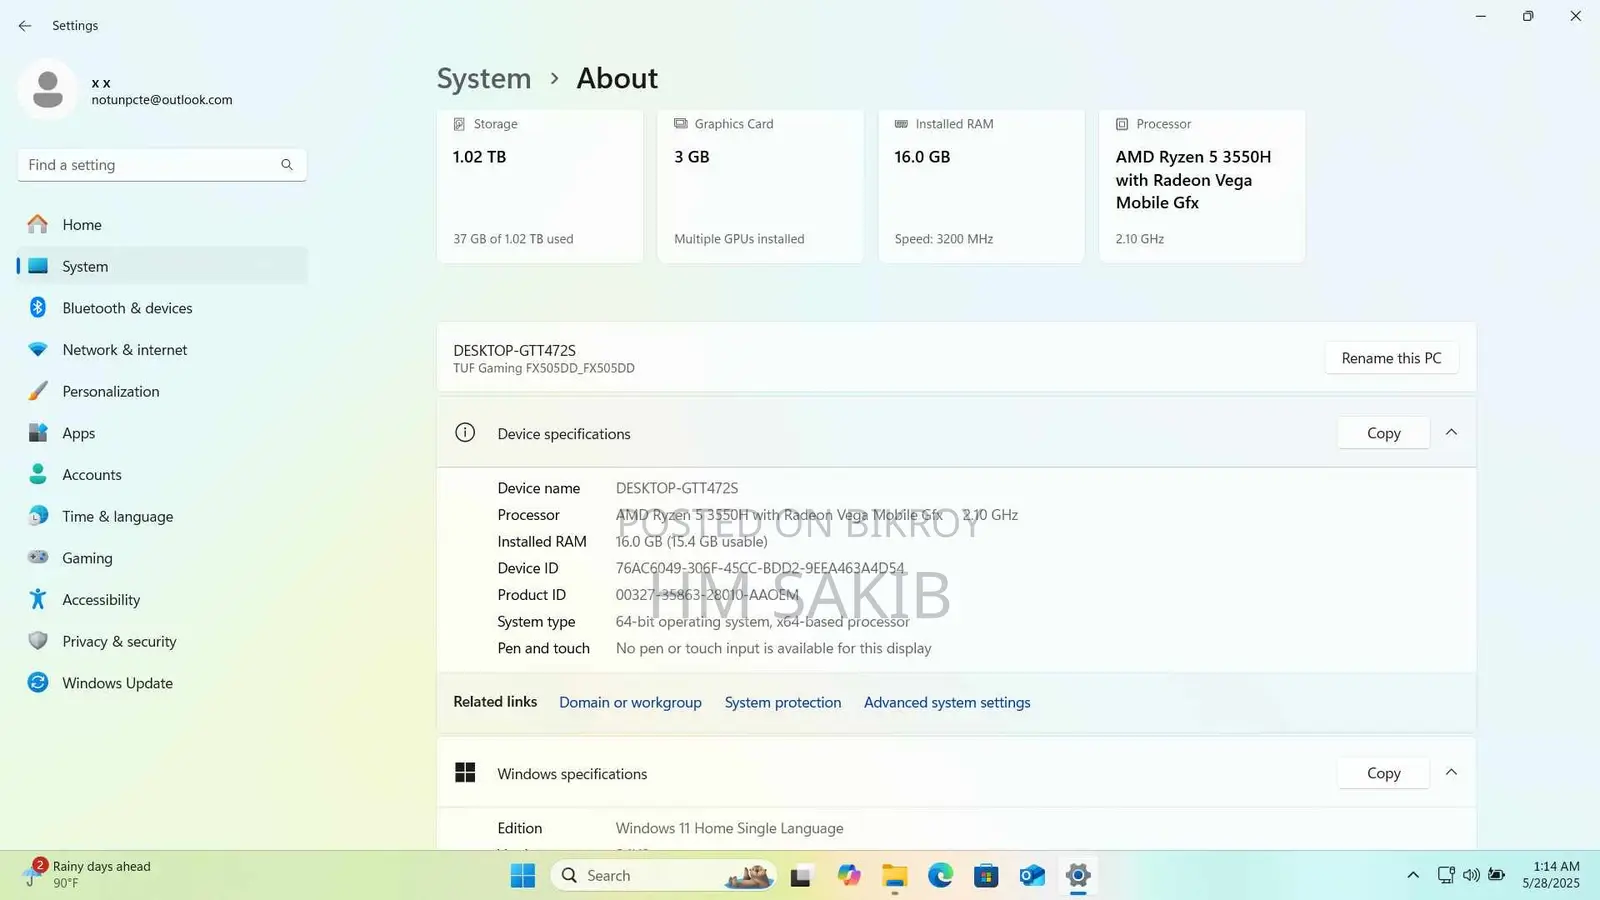The width and height of the screenshot is (1600, 900).
Task: Open Network & internet settings
Action: tap(162, 350)
